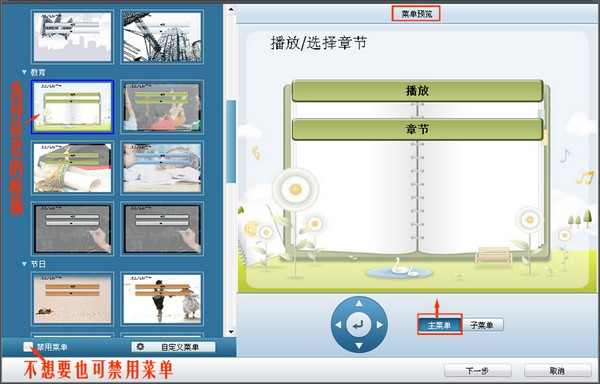Click the 播放/选择章节 title text in preview
The image size is (600, 384).
click(x=319, y=43)
